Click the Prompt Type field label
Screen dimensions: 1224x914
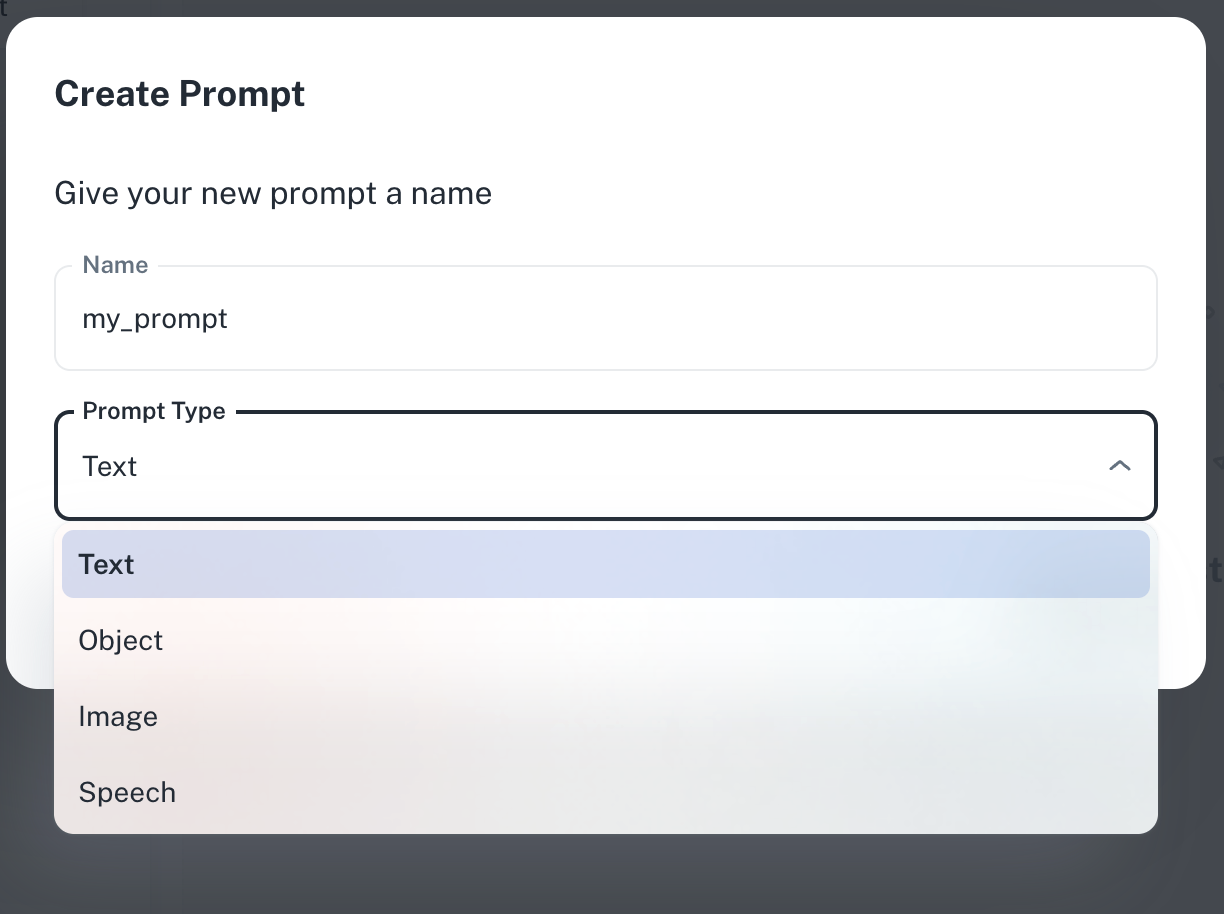click(153, 410)
